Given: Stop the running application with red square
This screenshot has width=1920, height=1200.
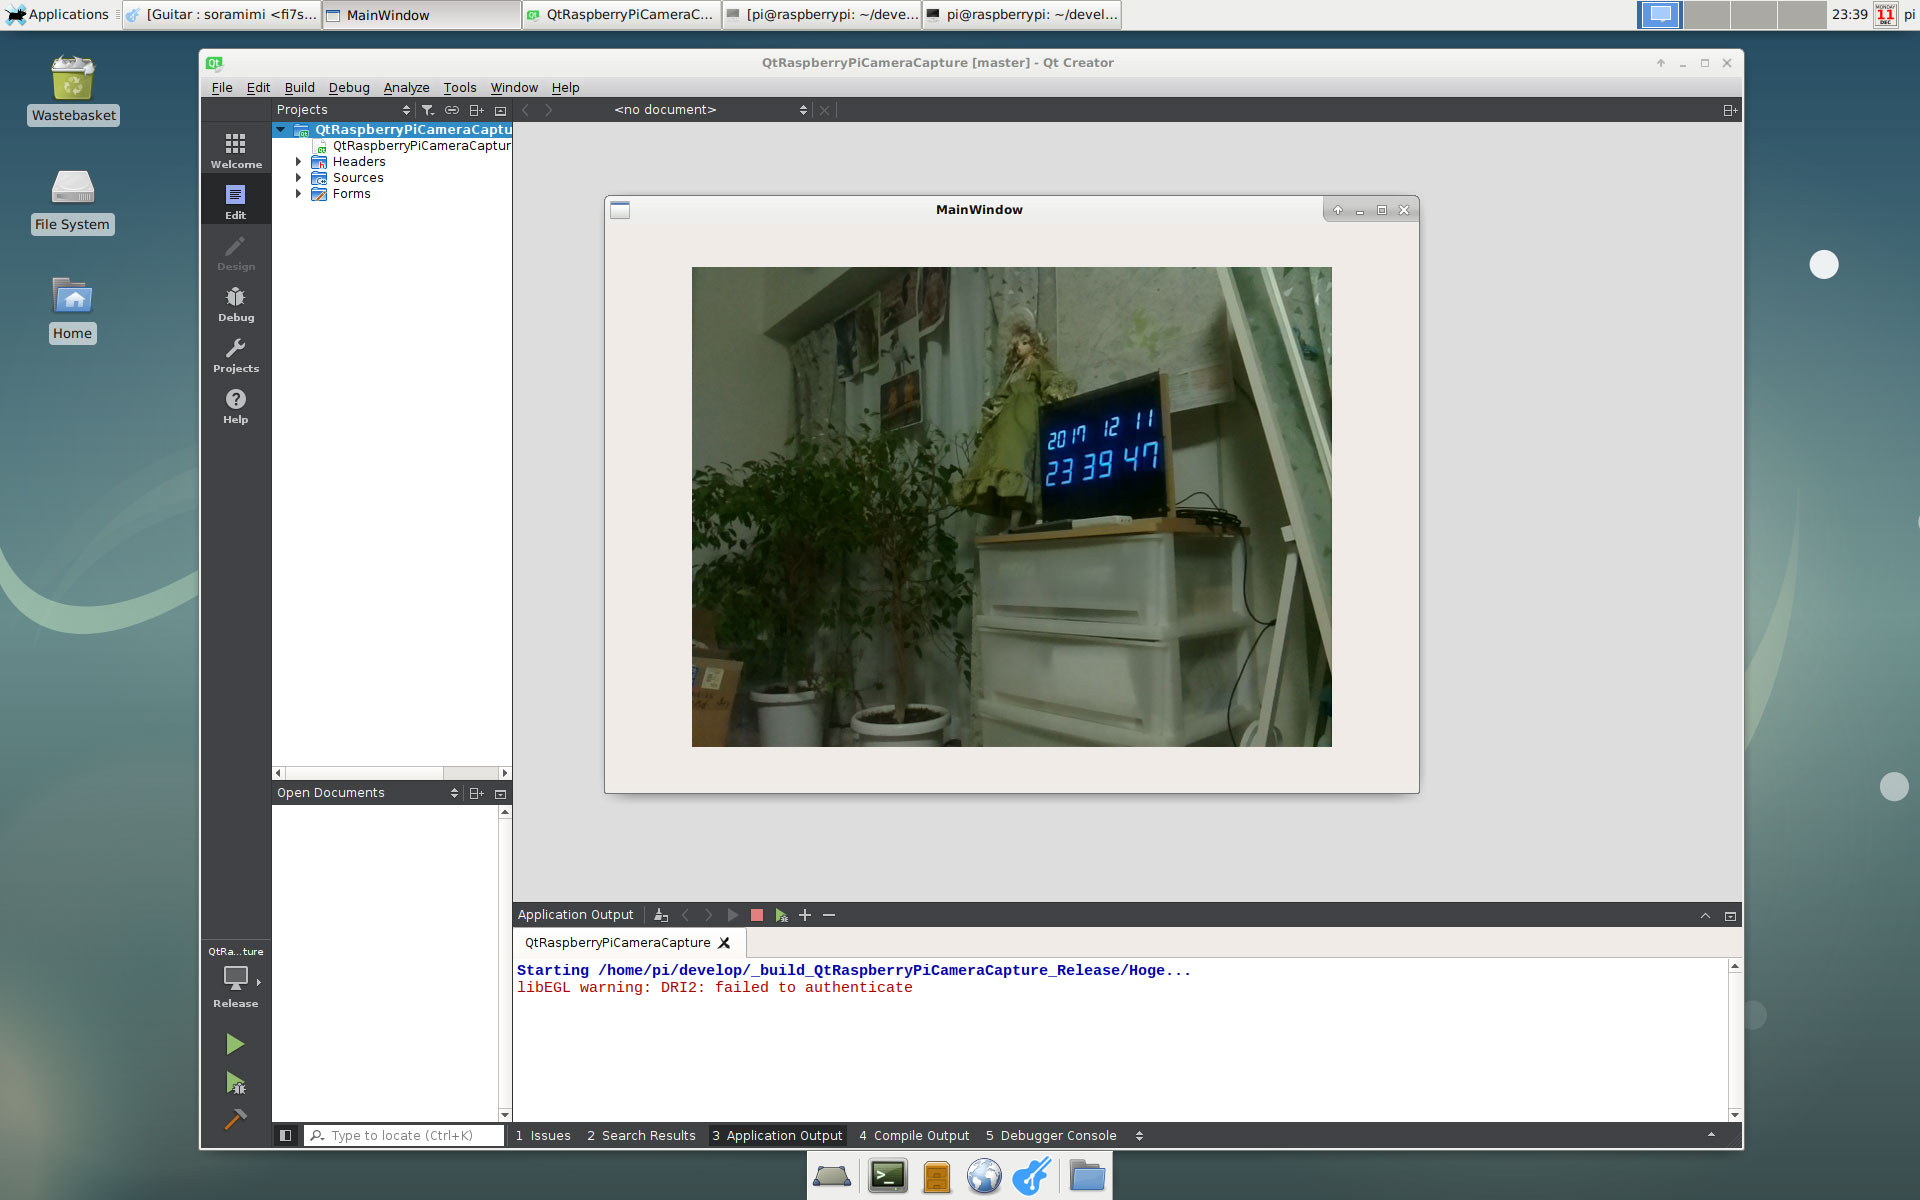Looking at the screenshot, I should tap(757, 915).
